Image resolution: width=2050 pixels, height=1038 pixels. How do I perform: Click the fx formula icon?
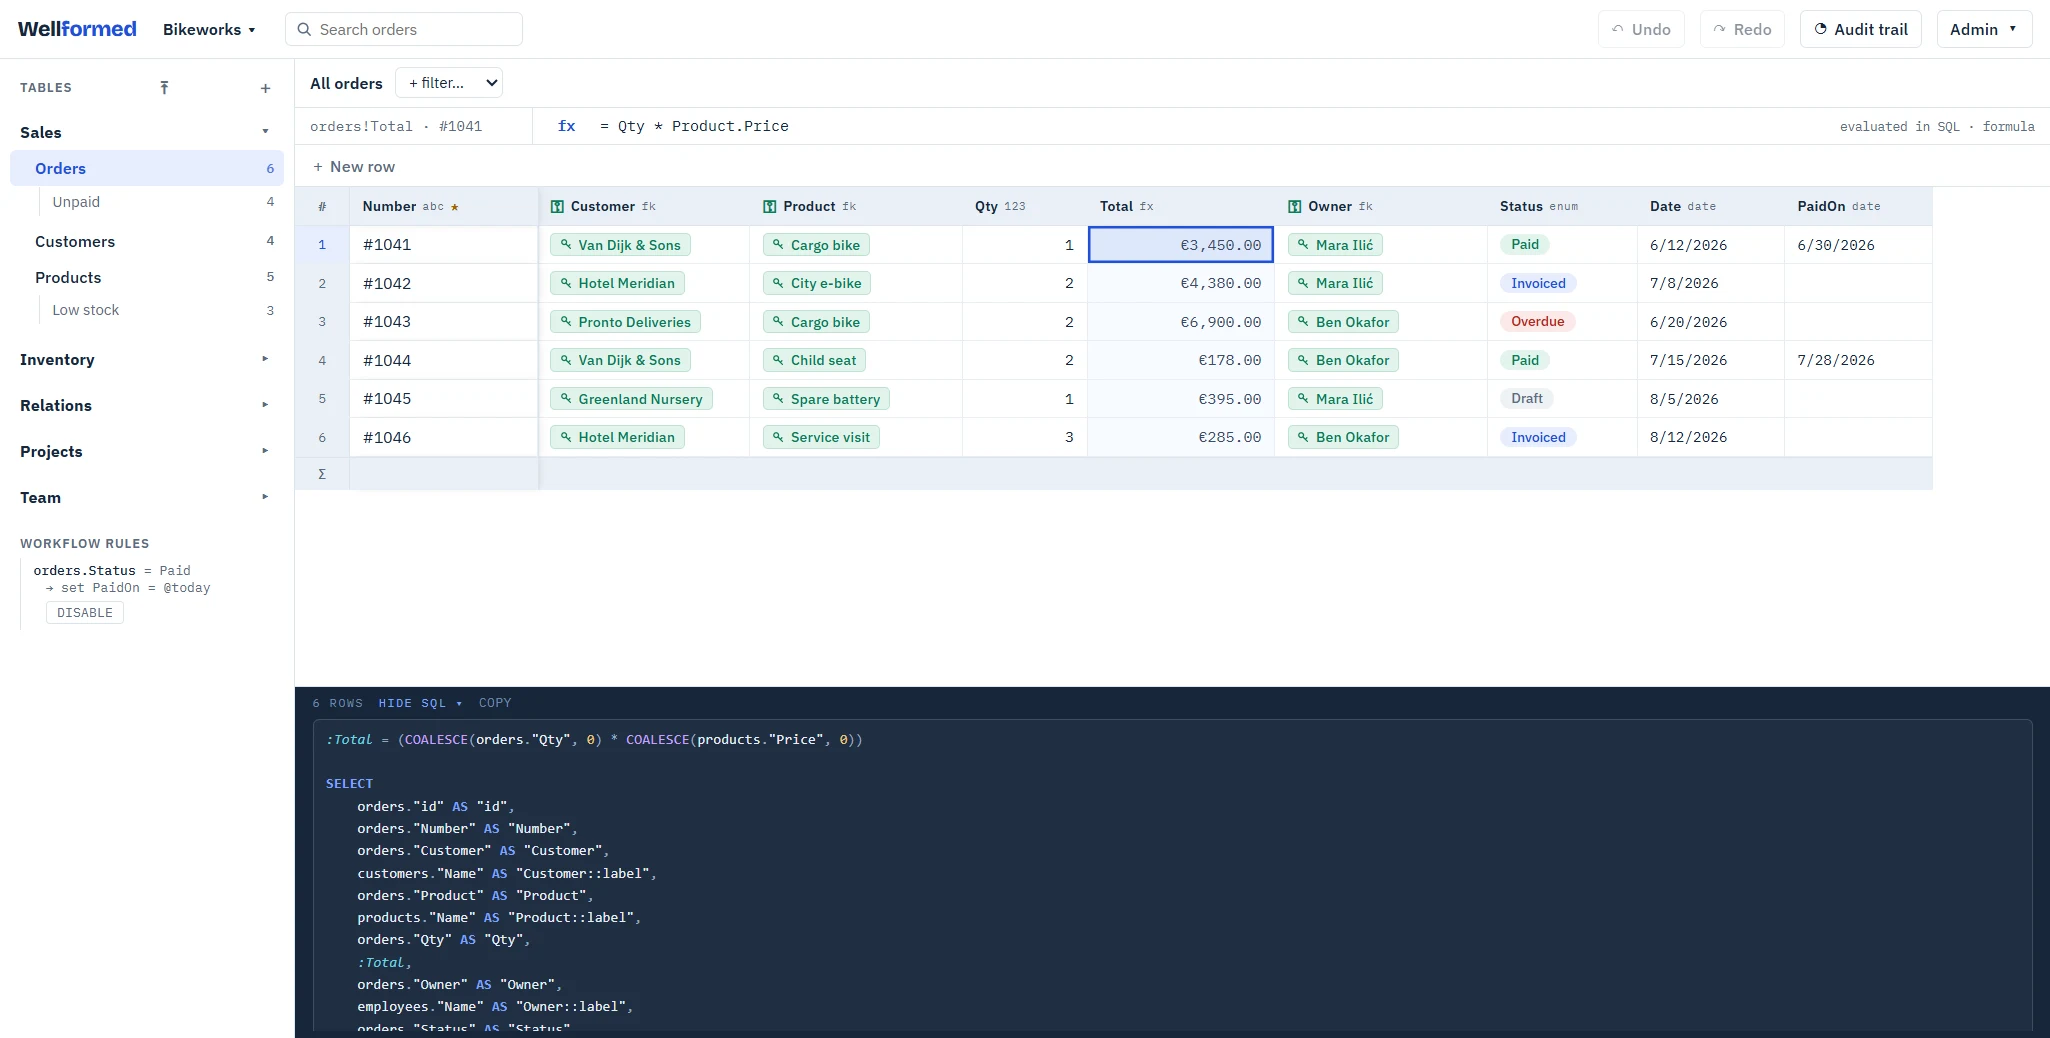click(x=567, y=126)
